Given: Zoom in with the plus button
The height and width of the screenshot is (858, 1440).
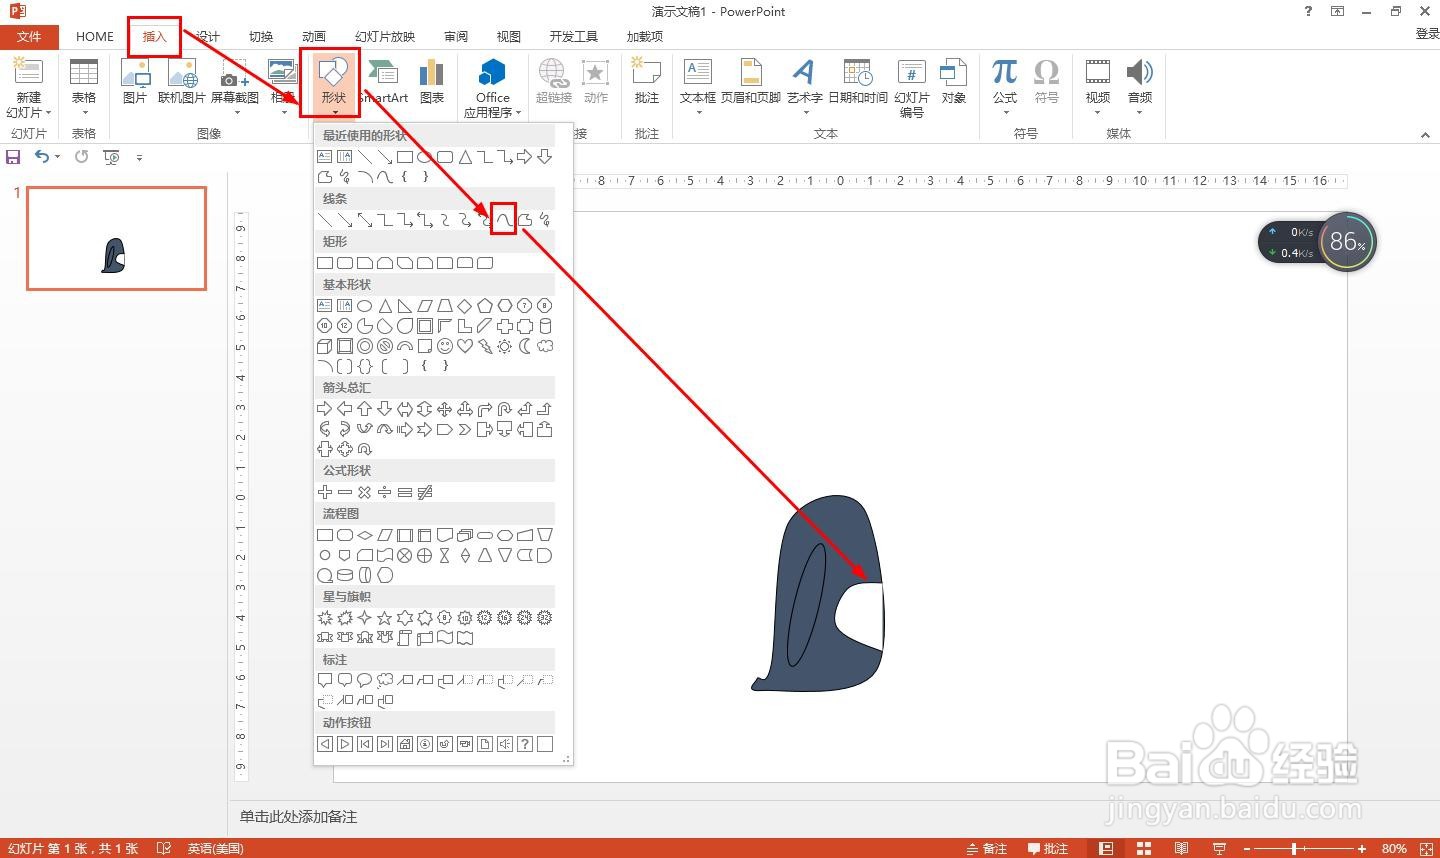Looking at the screenshot, I should (x=1361, y=848).
